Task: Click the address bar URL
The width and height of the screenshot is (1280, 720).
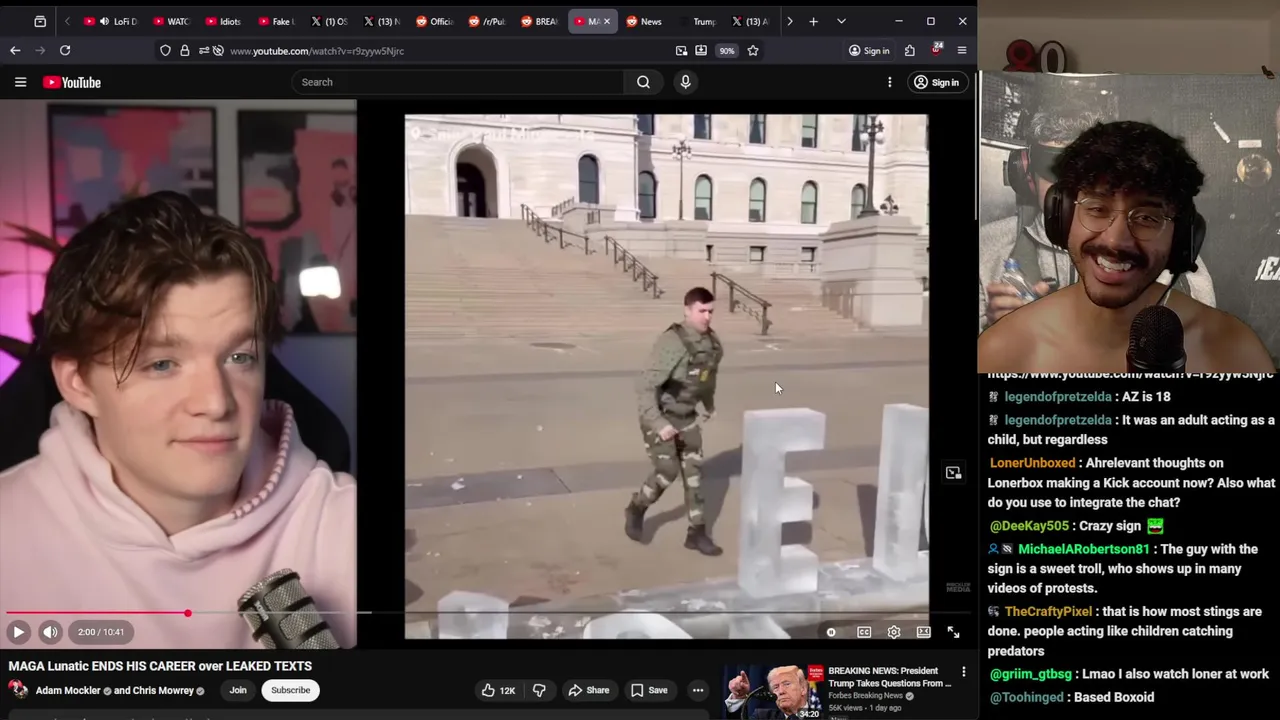Action: point(317,51)
